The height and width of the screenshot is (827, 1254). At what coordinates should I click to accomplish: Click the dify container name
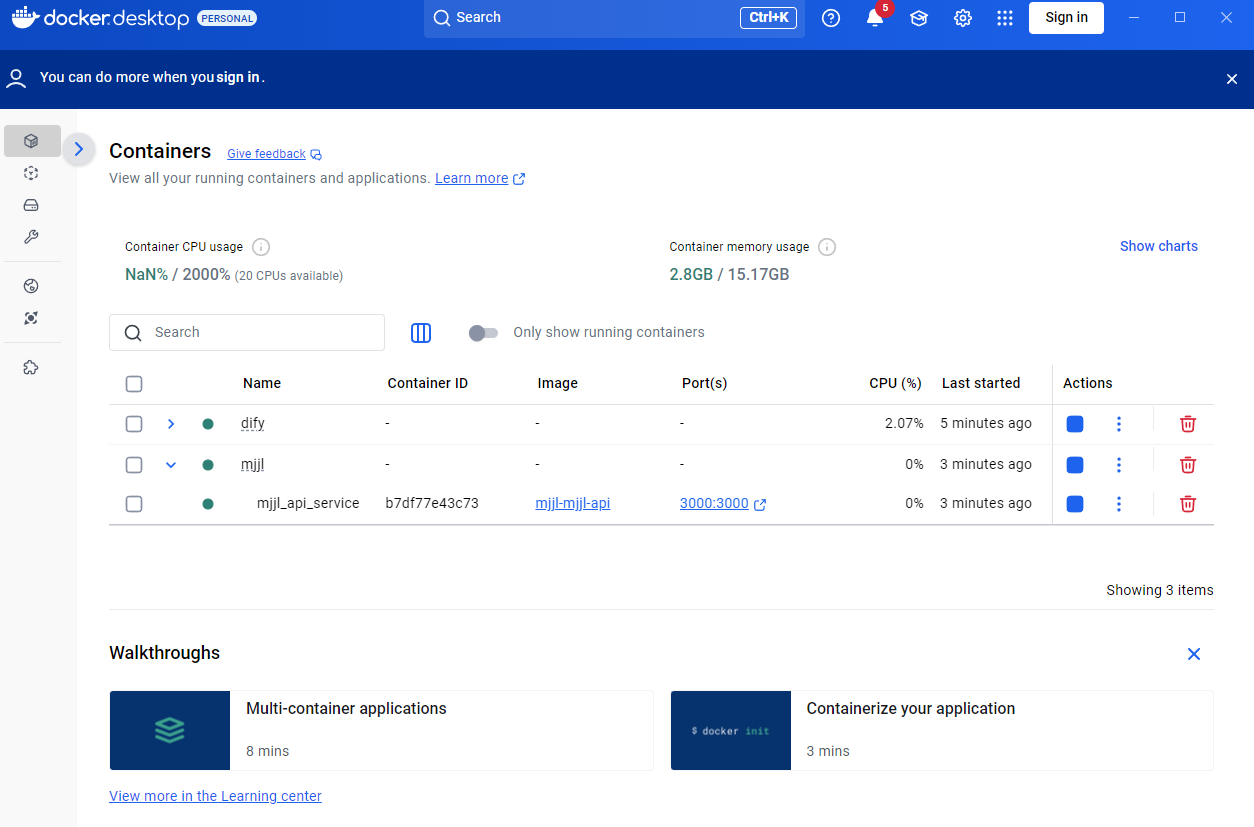tap(253, 424)
